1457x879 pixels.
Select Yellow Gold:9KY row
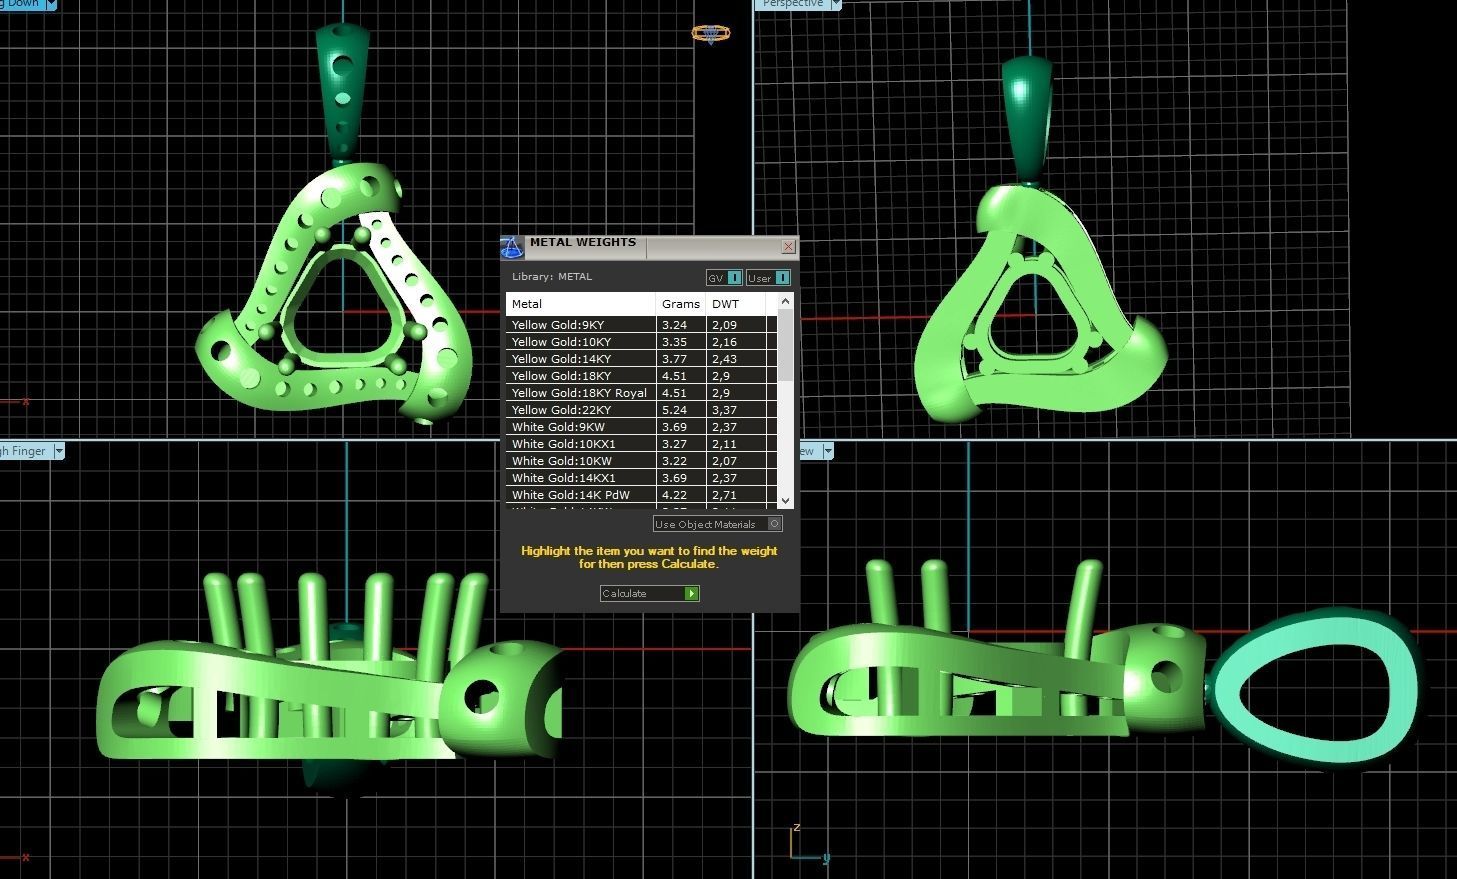click(x=641, y=325)
